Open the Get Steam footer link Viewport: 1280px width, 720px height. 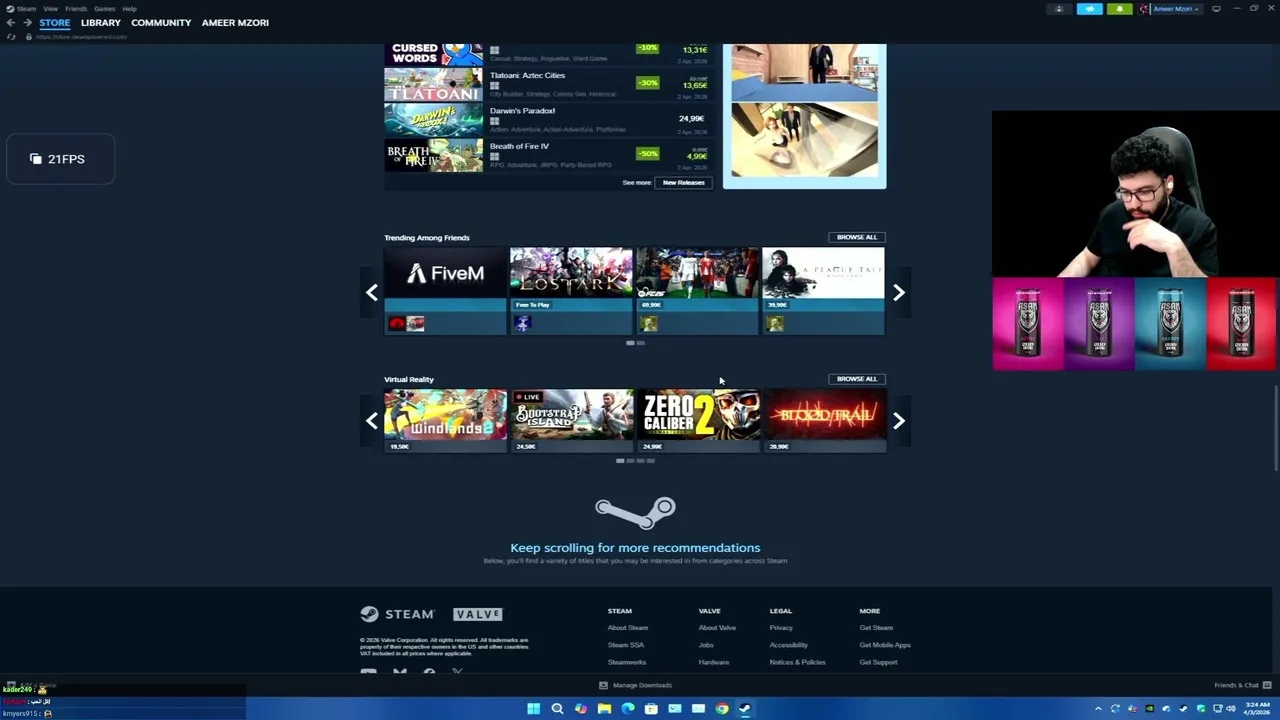coord(876,628)
